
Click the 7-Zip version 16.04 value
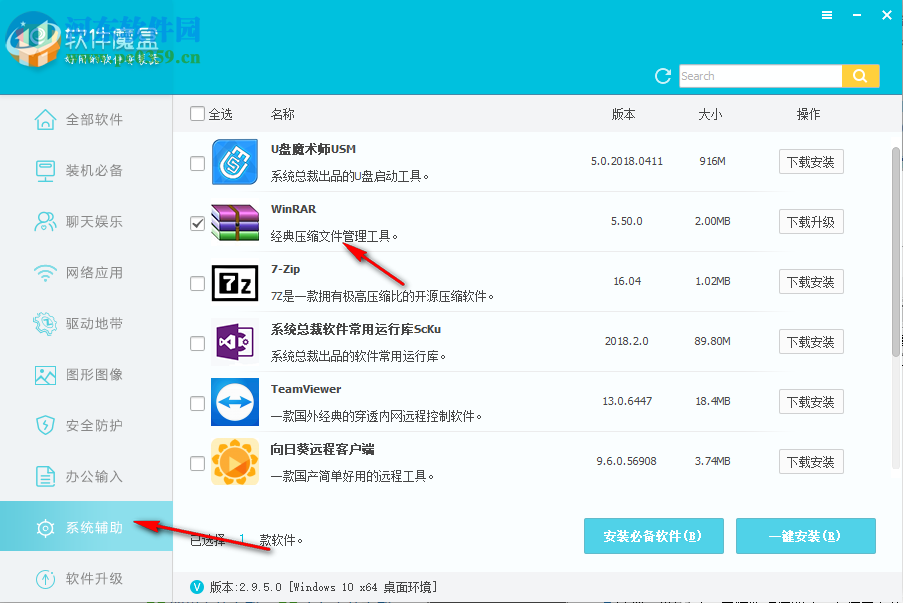[627, 281]
